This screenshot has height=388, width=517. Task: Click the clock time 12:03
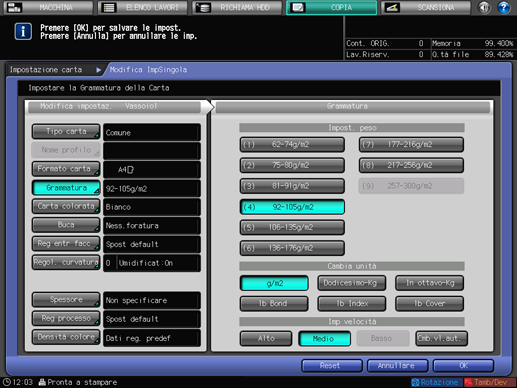18,382
